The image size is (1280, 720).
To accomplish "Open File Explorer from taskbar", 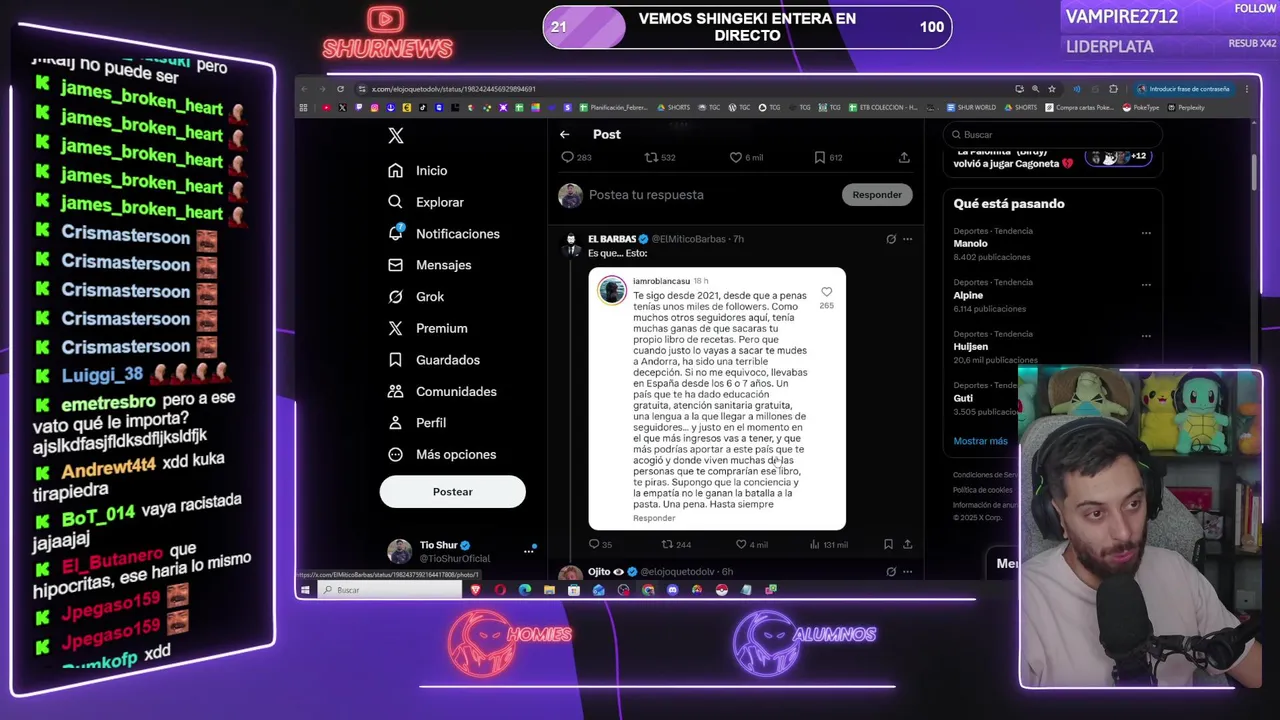I will [549, 590].
